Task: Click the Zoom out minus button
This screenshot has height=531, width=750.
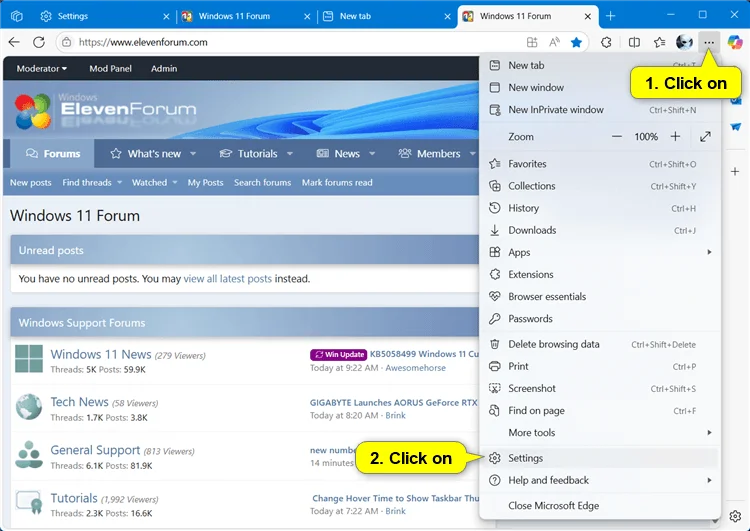Action: (x=617, y=137)
